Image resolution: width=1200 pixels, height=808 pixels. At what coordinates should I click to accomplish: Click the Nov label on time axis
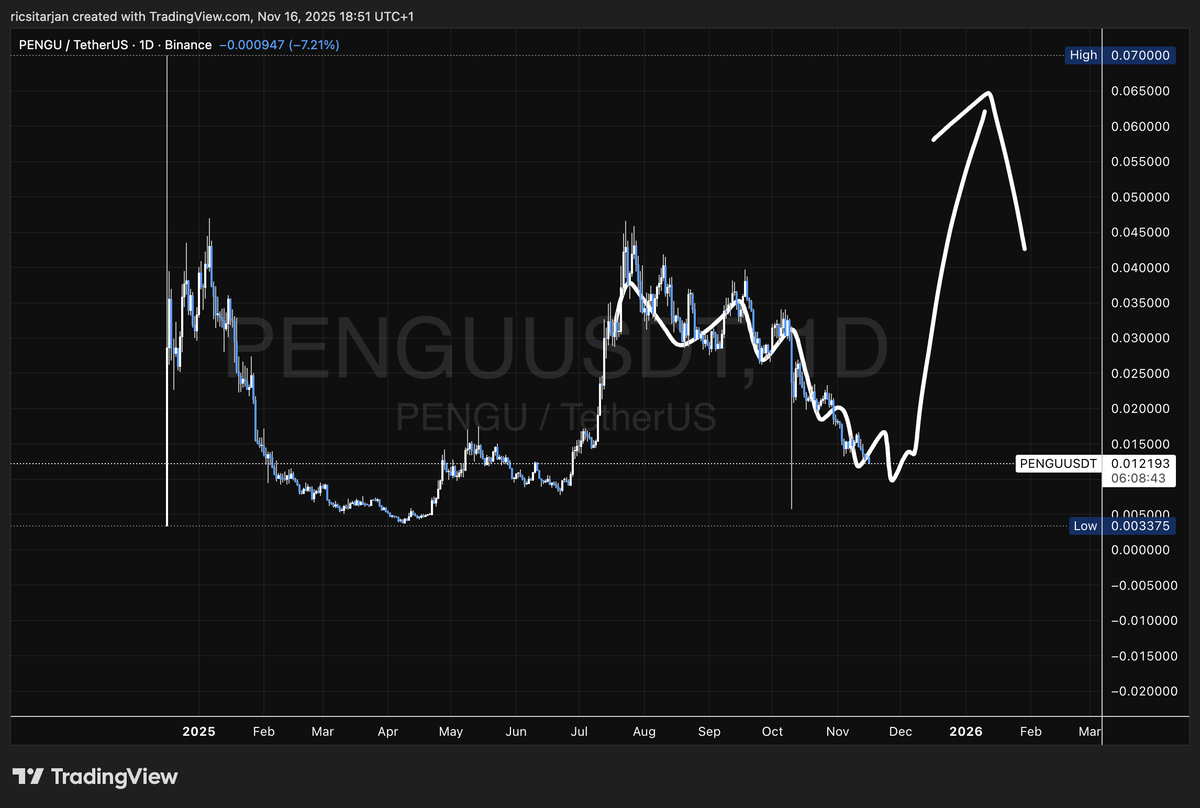coord(837,732)
